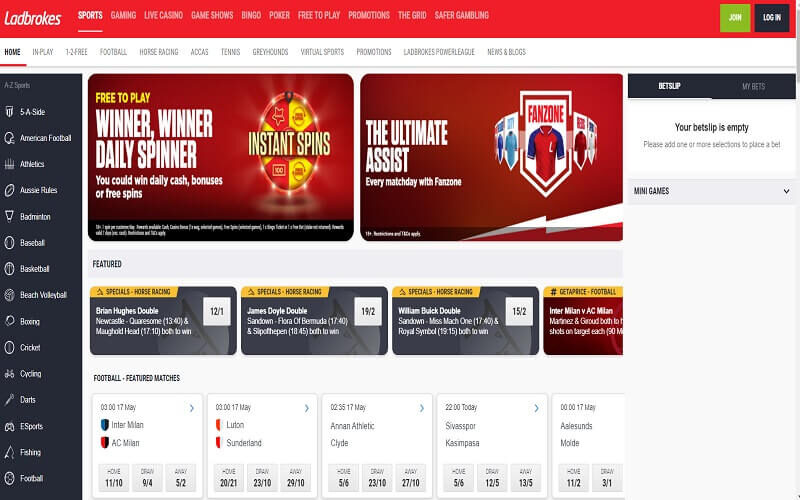Open the Gaming top menu
Viewport: 800px width, 500px height.
coord(123,15)
